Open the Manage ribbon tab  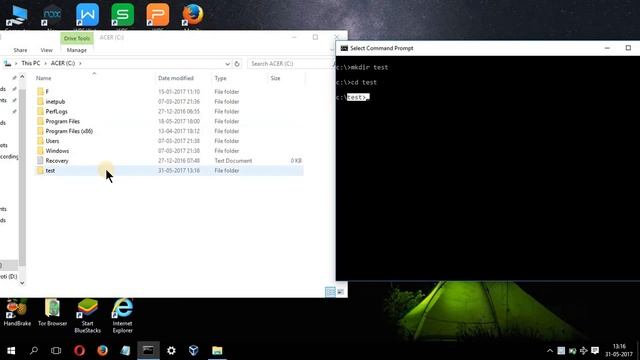[77, 50]
